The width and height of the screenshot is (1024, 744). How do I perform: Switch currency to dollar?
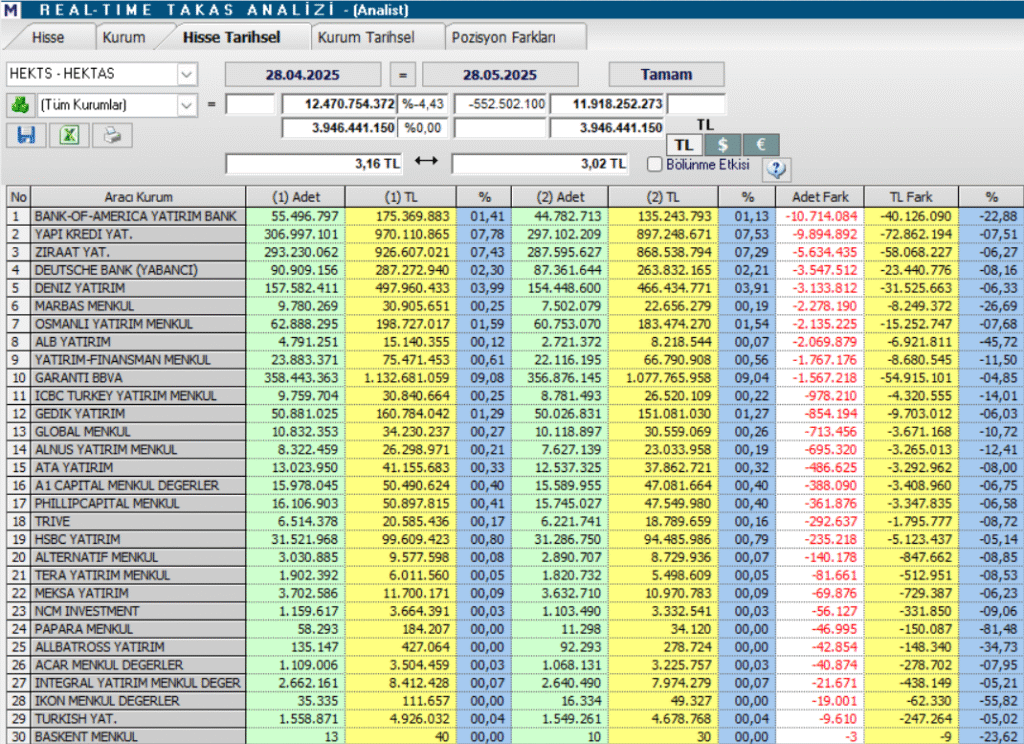pyautogui.click(x=722, y=145)
